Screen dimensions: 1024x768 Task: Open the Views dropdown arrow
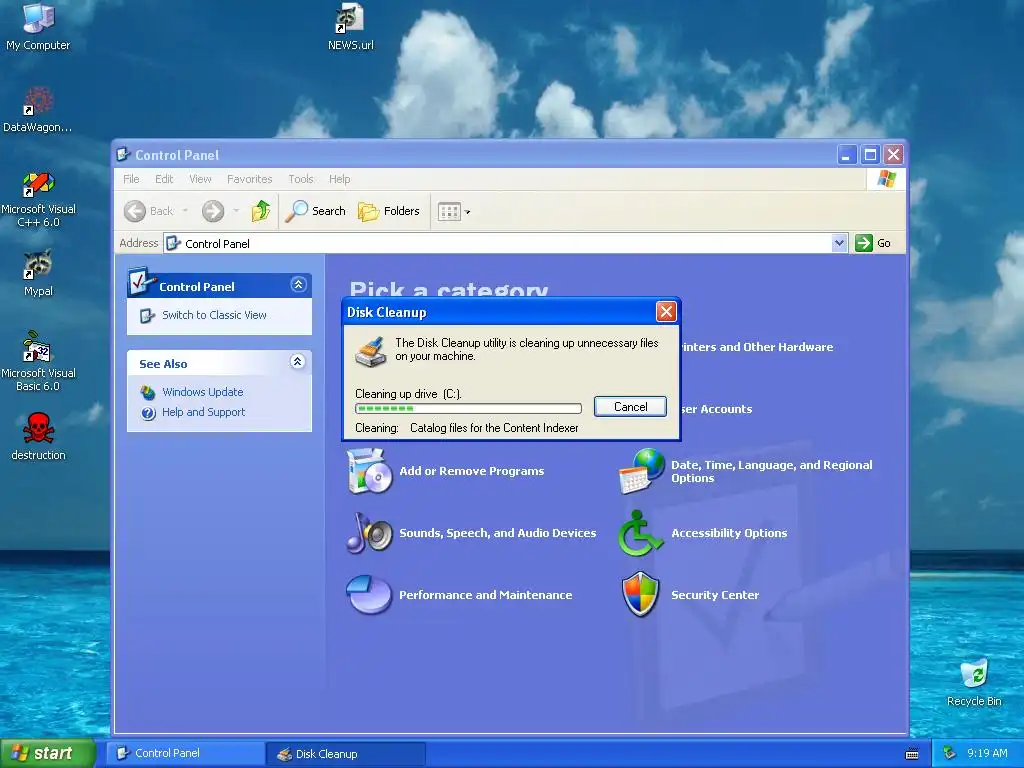(468, 212)
